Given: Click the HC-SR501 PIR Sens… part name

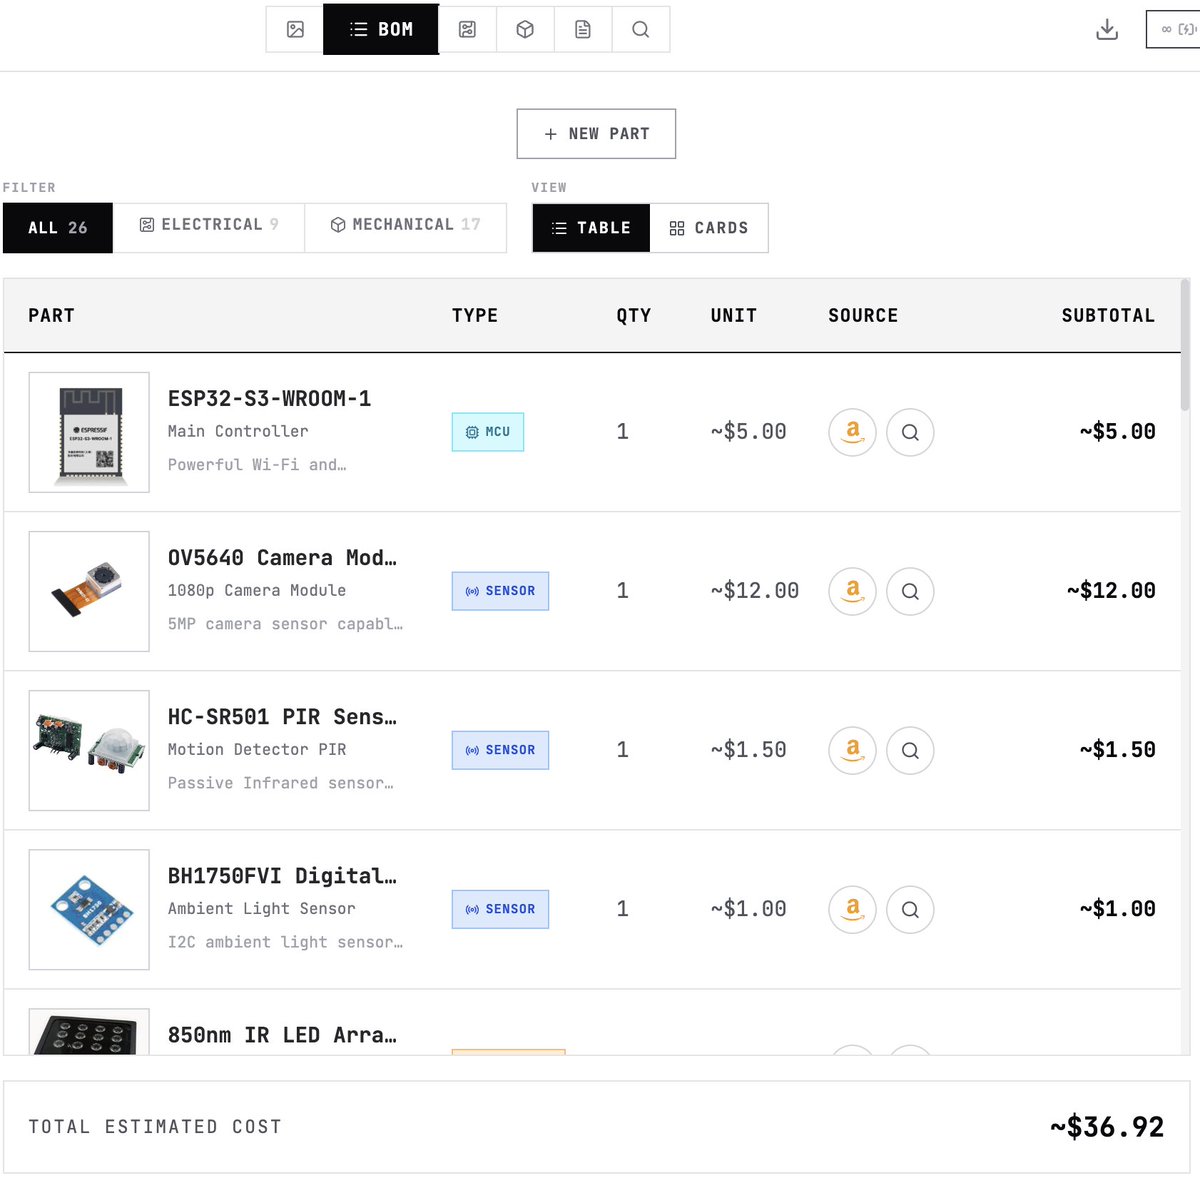Looking at the screenshot, I should [282, 716].
